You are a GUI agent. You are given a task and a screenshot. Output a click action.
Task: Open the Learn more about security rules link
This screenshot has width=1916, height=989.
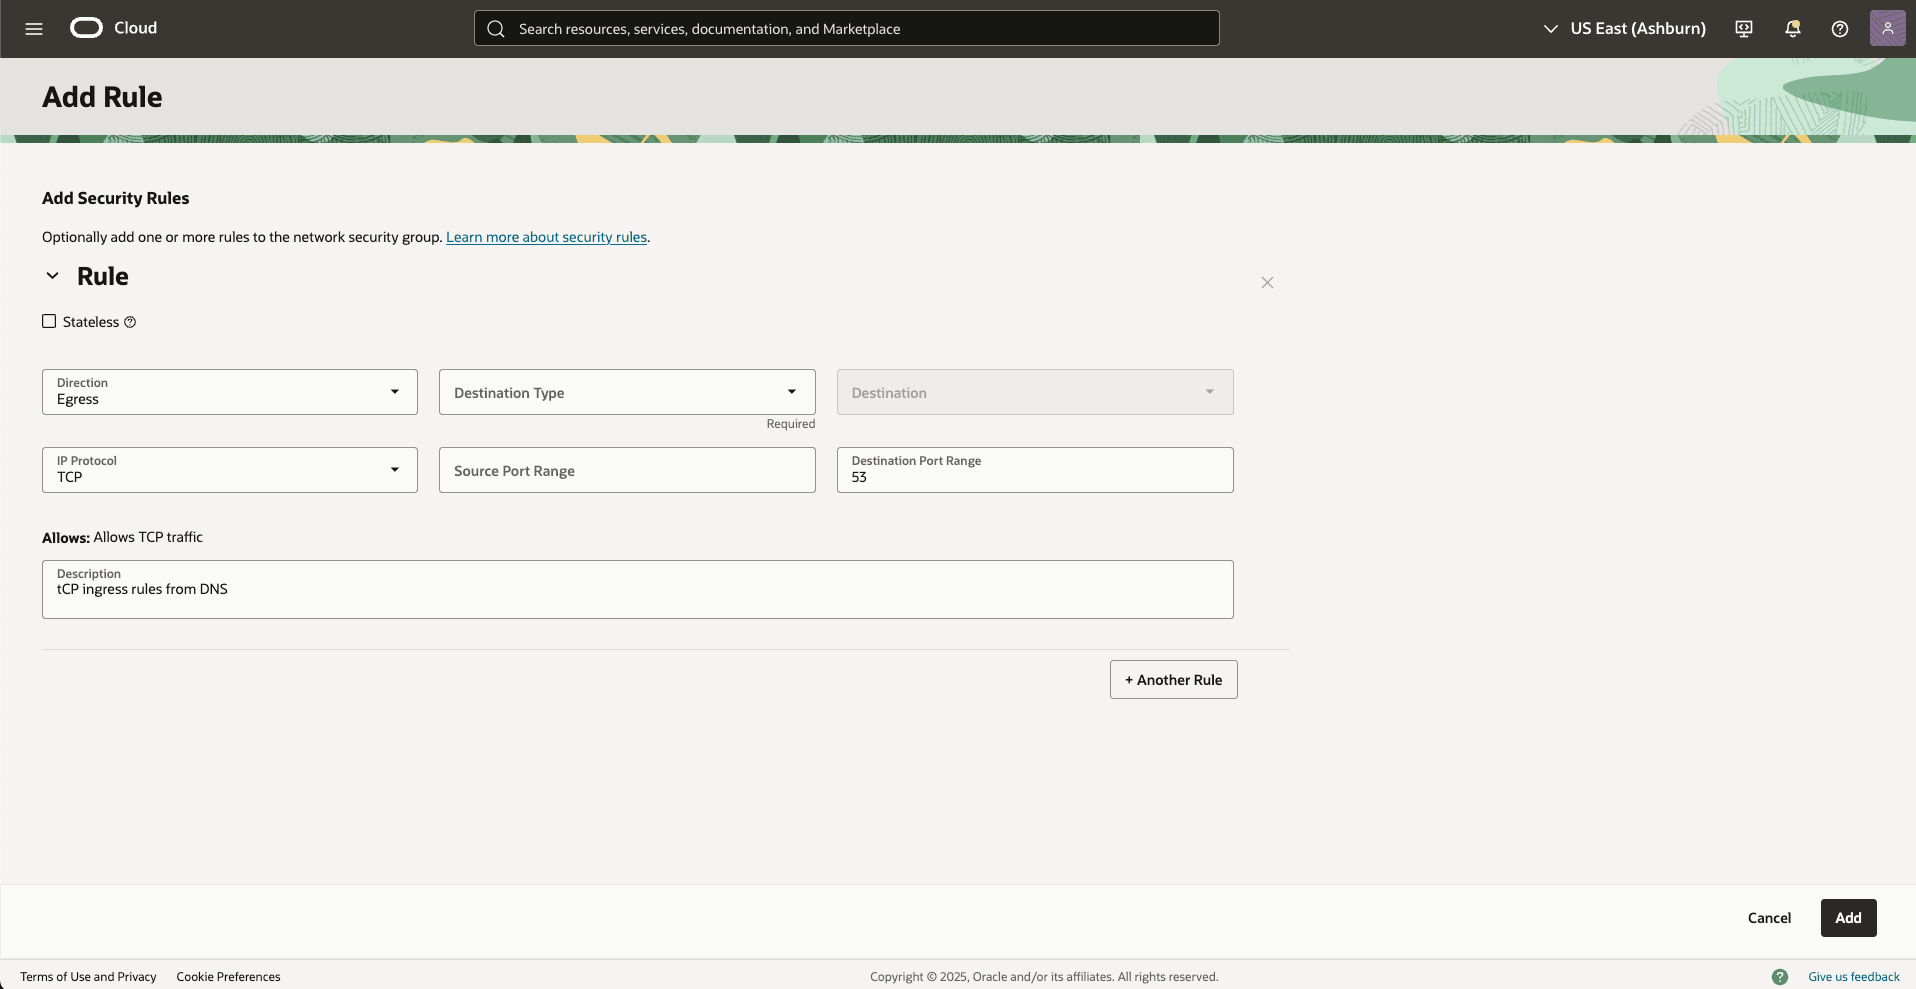546,237
